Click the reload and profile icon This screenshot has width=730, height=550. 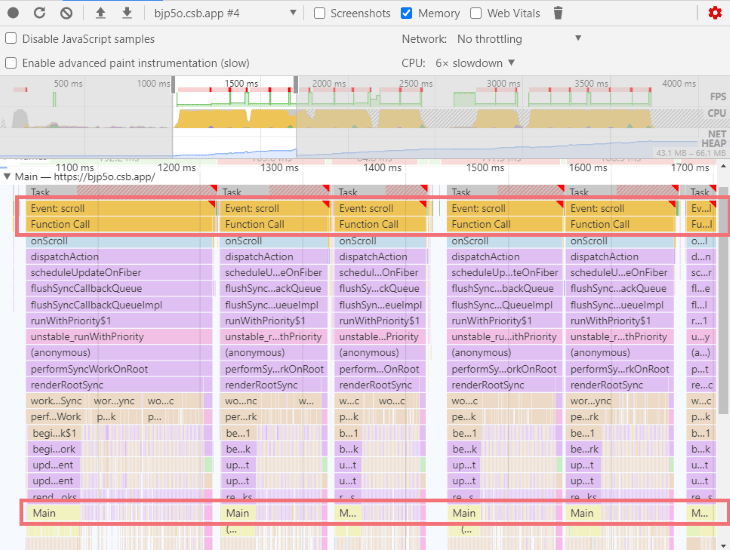coord(40,13)
